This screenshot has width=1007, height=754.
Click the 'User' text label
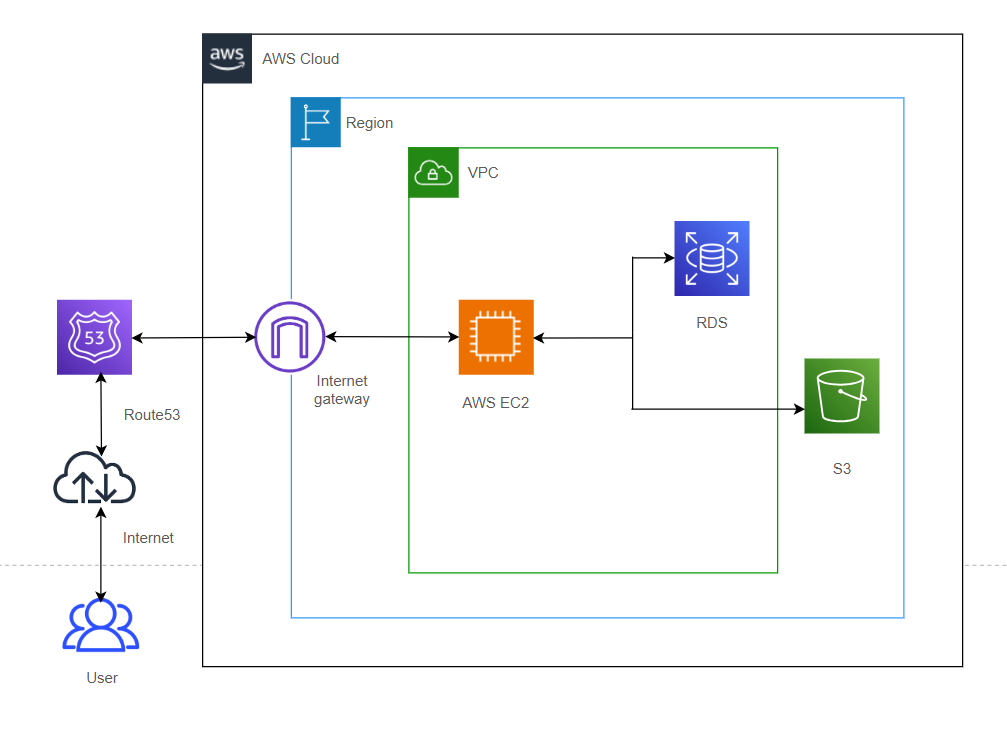point(102,678)
